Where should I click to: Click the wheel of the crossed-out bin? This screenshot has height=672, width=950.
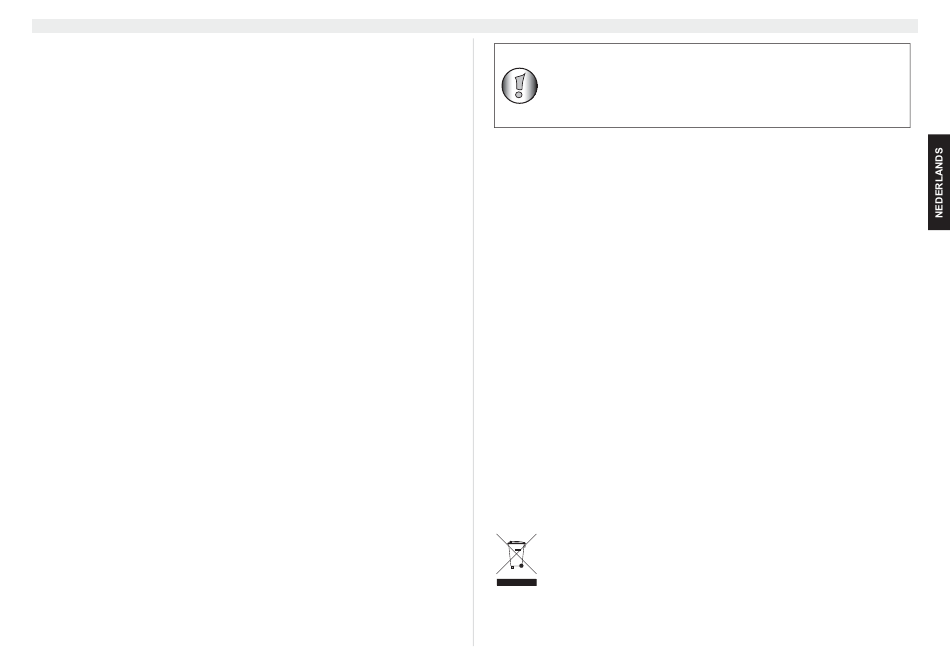tap(521, 566)
